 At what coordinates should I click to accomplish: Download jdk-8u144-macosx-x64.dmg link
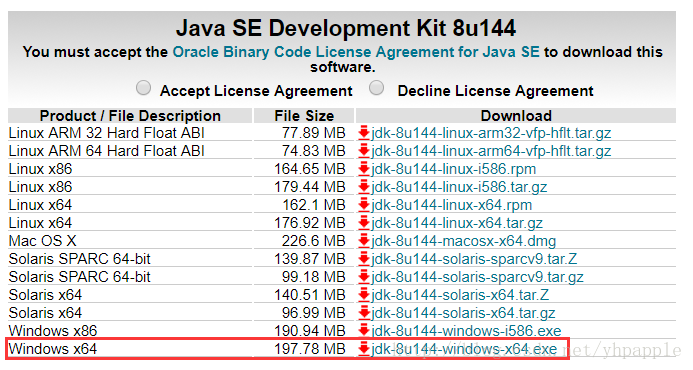click(464, 241)
